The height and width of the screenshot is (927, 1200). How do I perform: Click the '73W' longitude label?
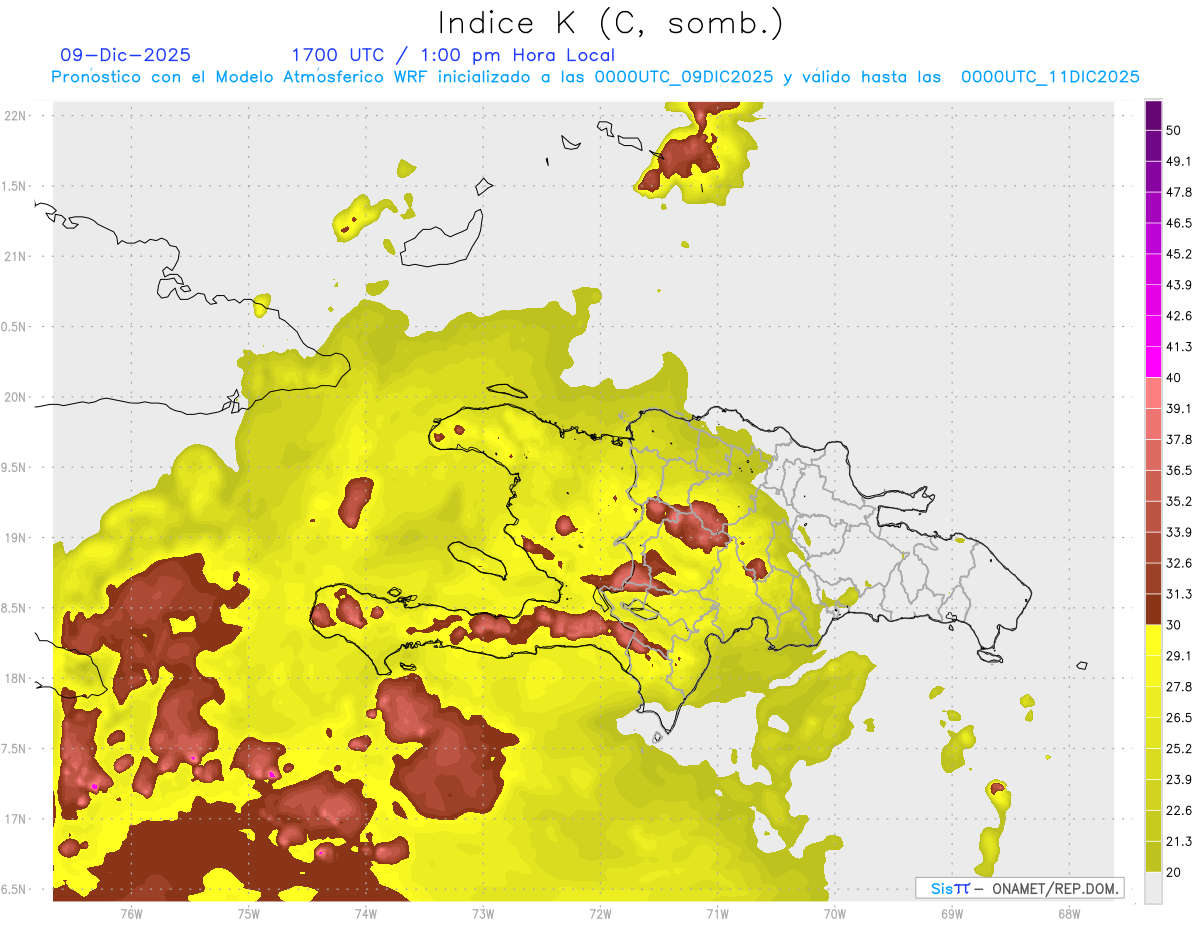[483, 914]
